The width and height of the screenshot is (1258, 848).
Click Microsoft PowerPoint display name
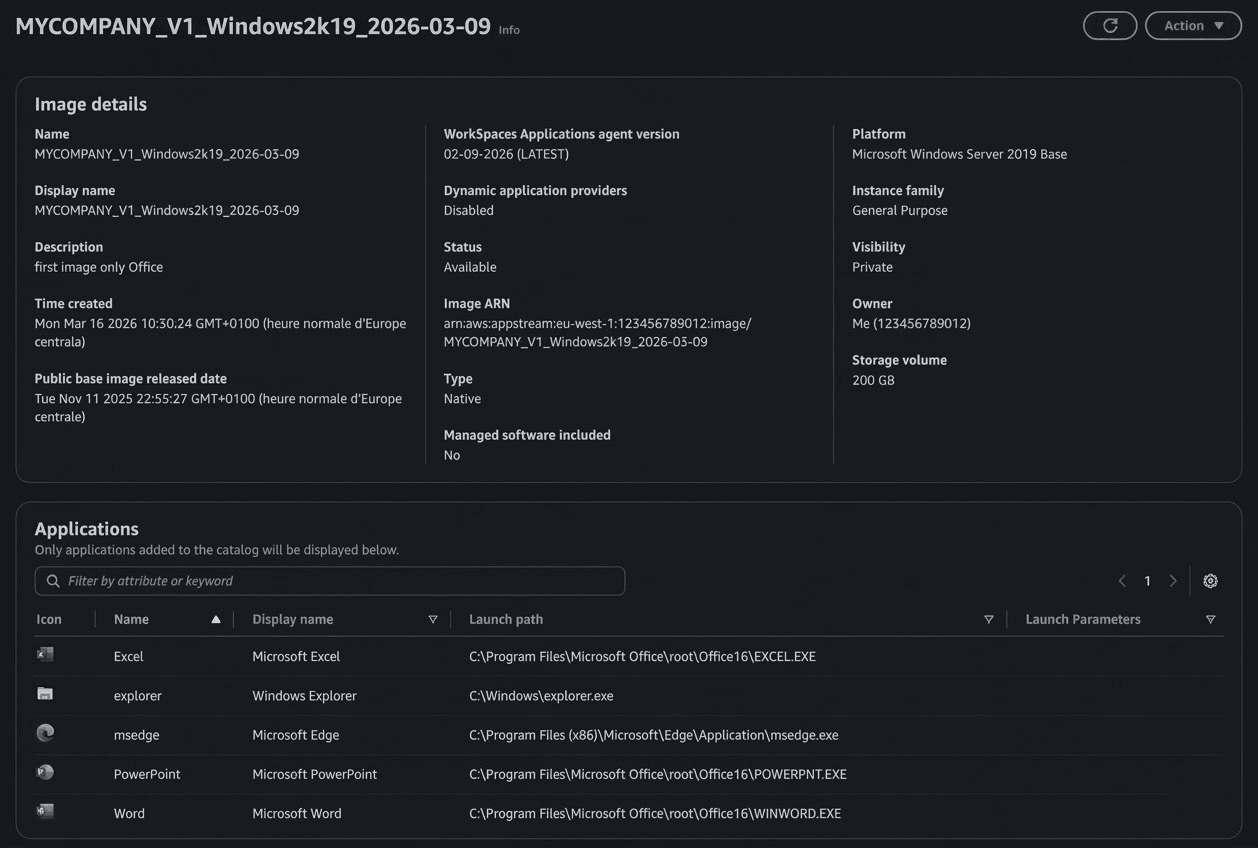[x=315, y=774]
